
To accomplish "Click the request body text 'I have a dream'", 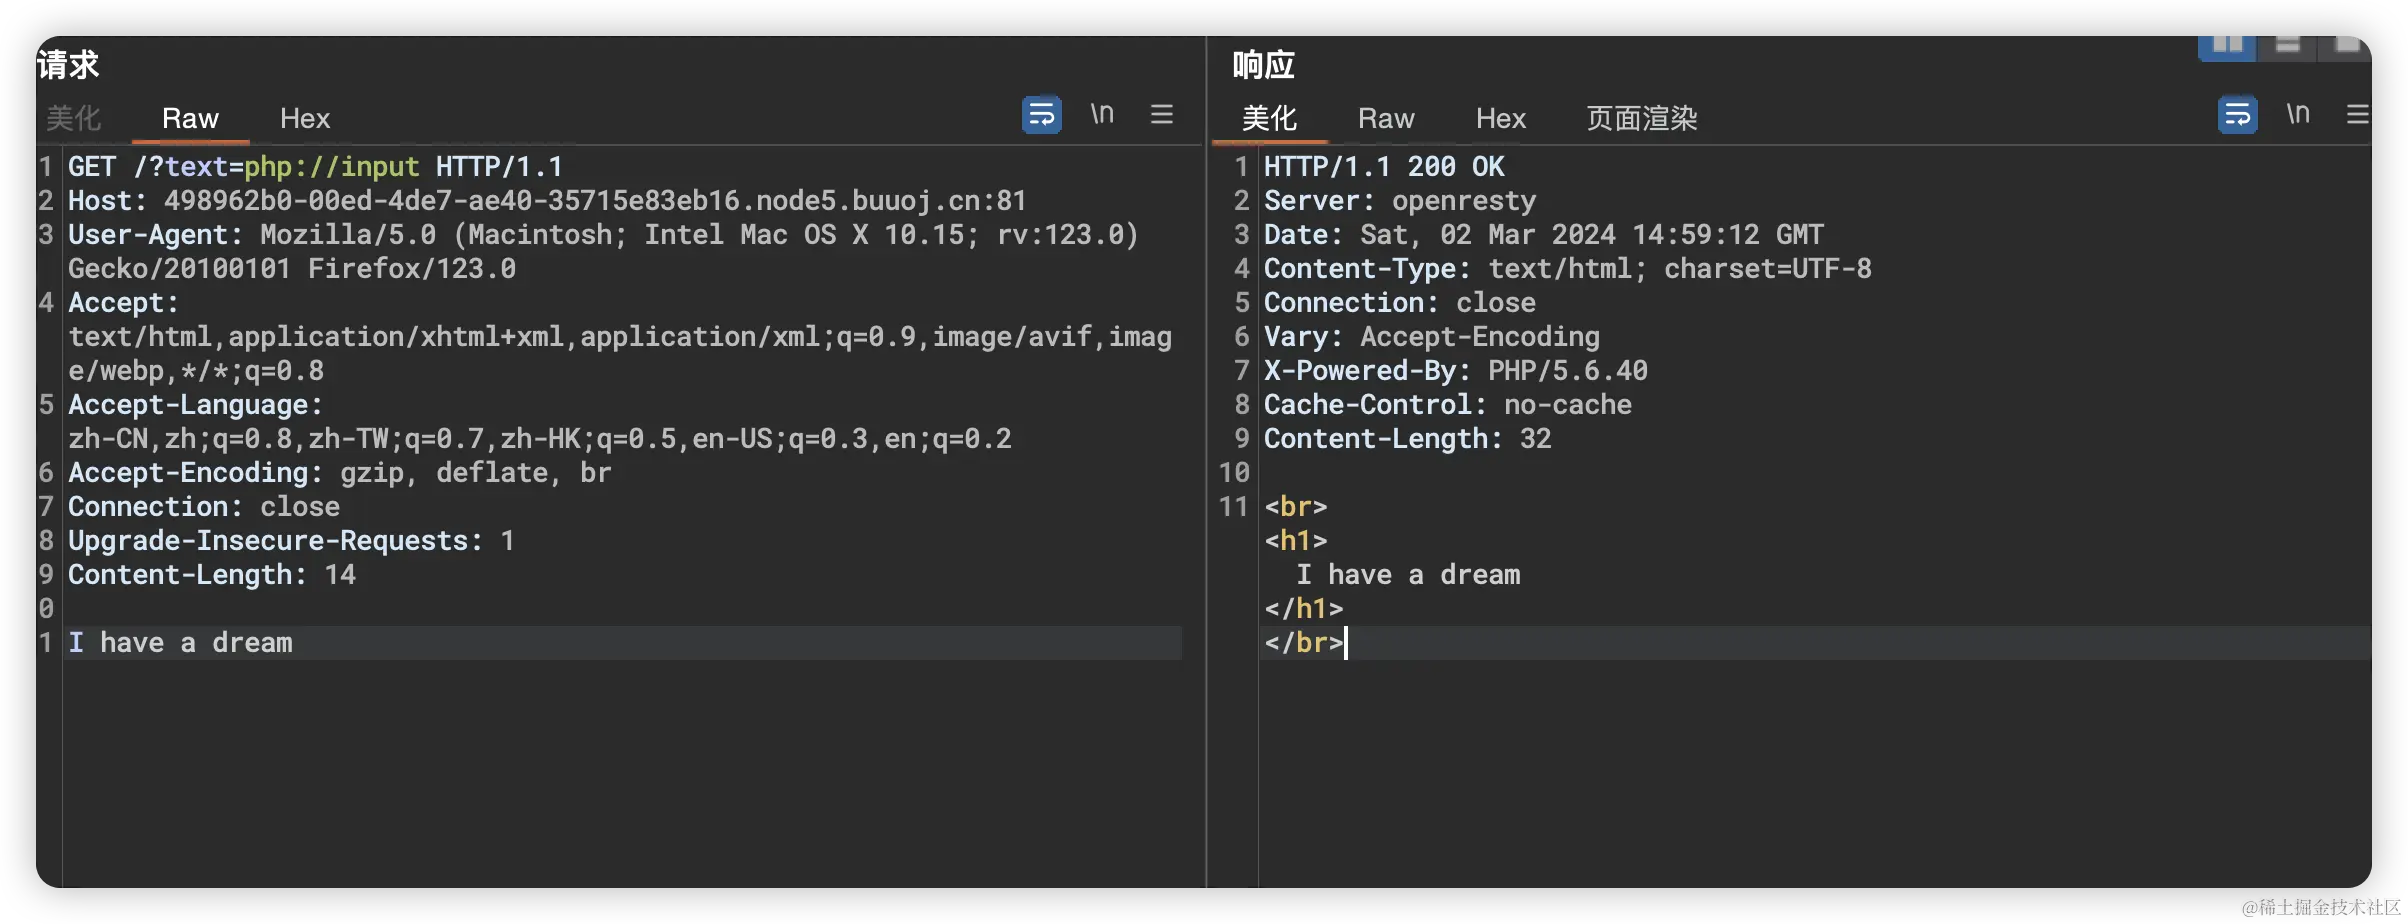I will tap(181, 643).
